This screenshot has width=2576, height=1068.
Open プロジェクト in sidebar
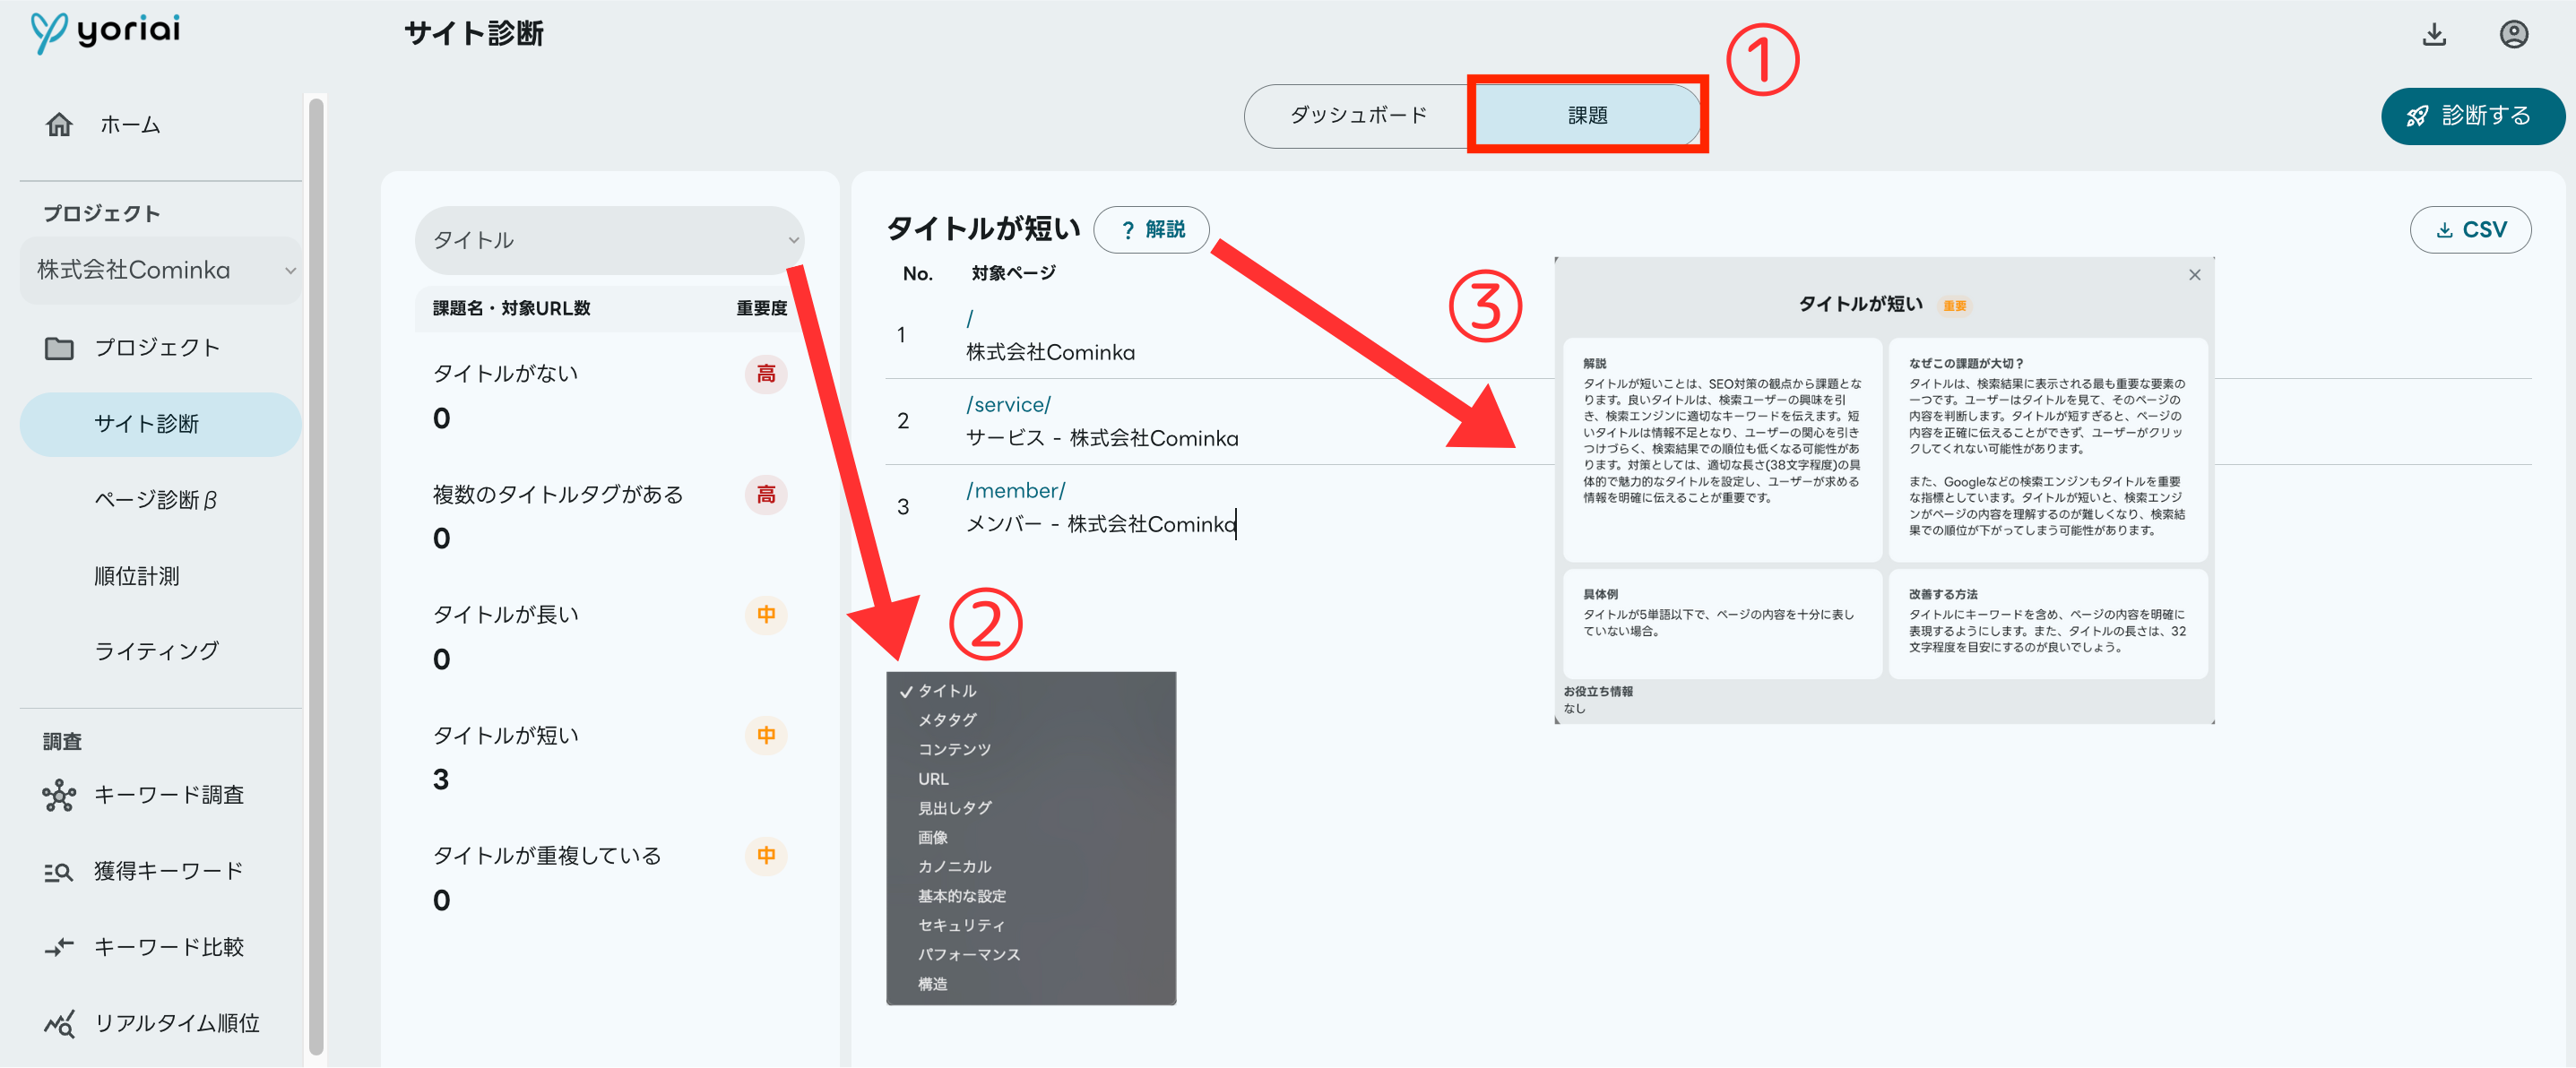pyautogui.click(x=157, y=348)
